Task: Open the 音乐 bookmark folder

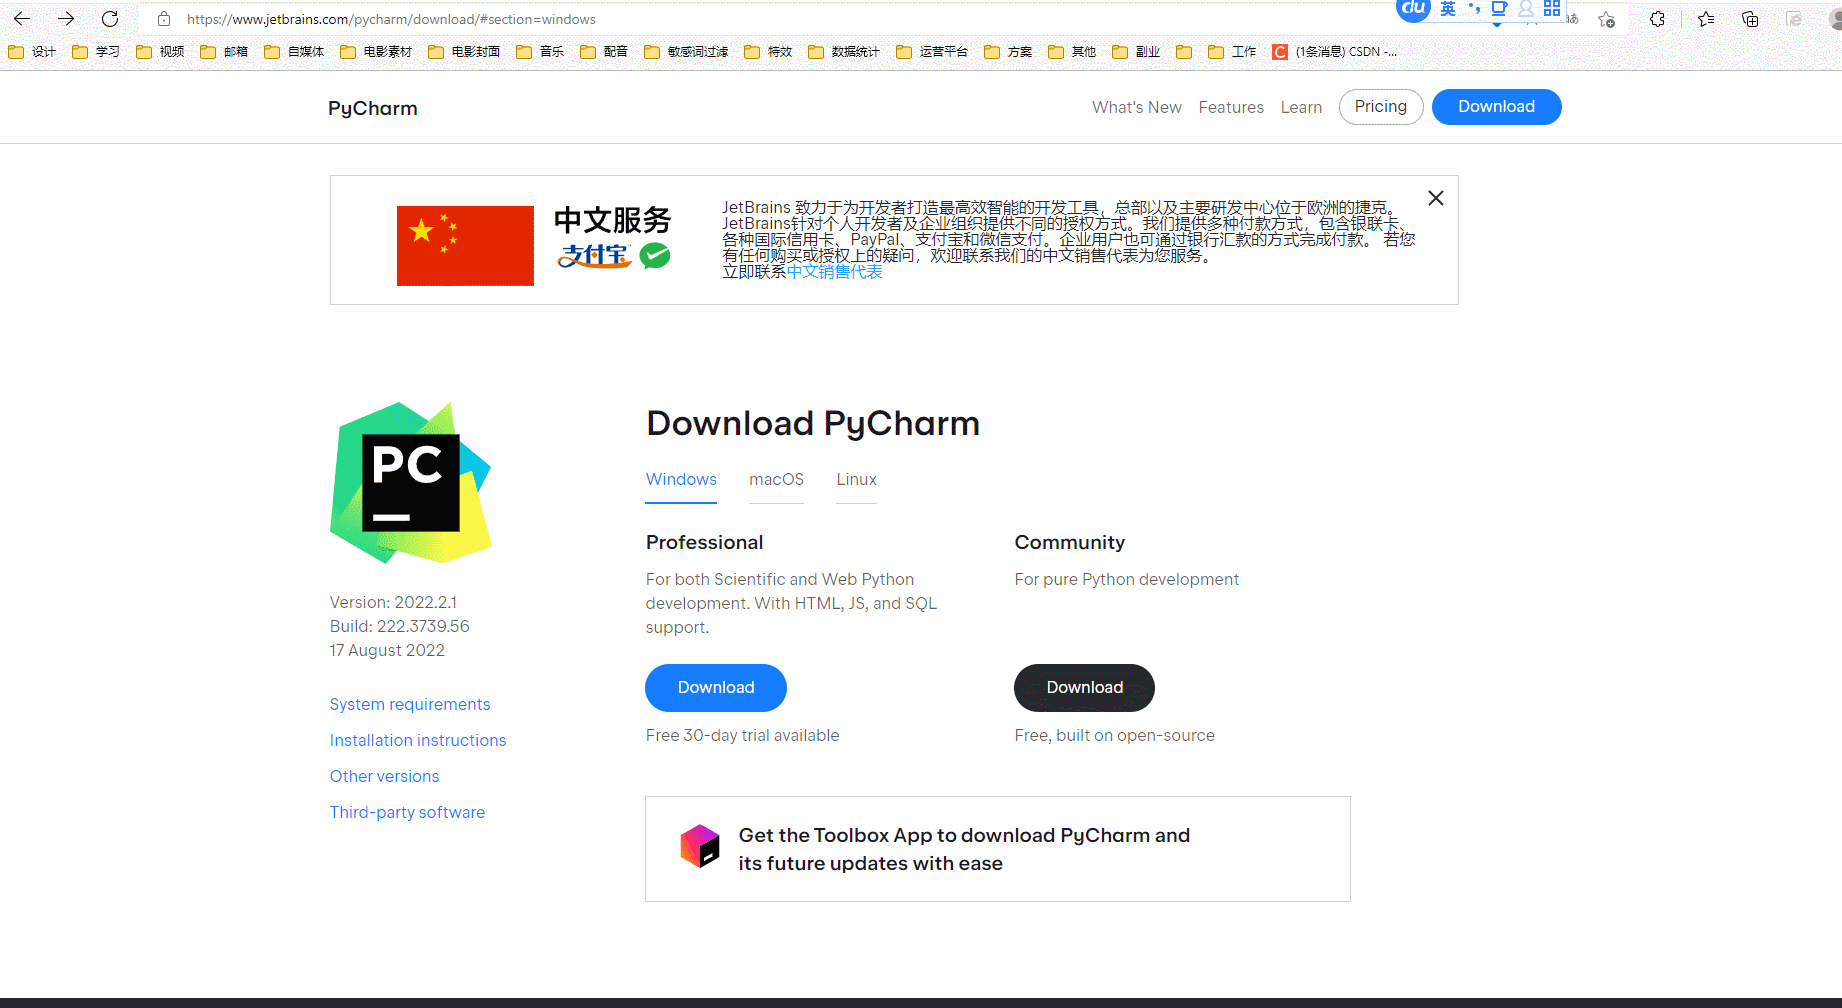Action: [540, 52]
